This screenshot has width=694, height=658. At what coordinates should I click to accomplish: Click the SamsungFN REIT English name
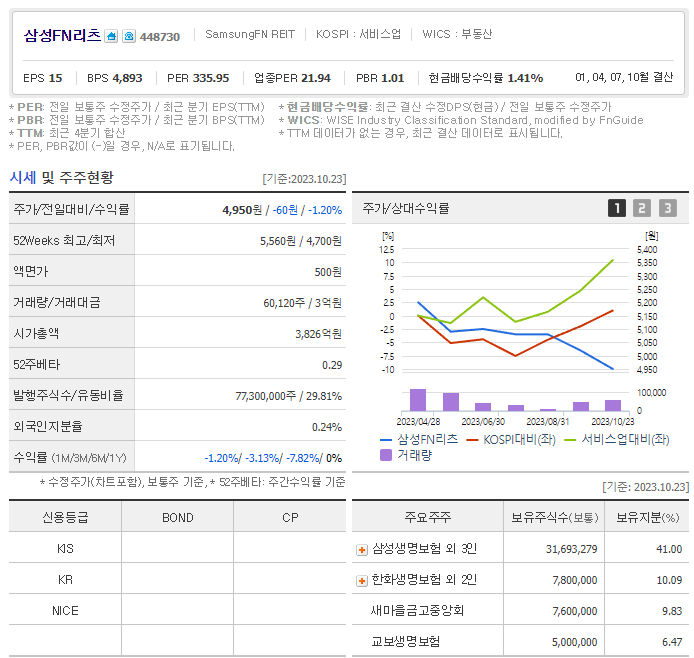250,35
